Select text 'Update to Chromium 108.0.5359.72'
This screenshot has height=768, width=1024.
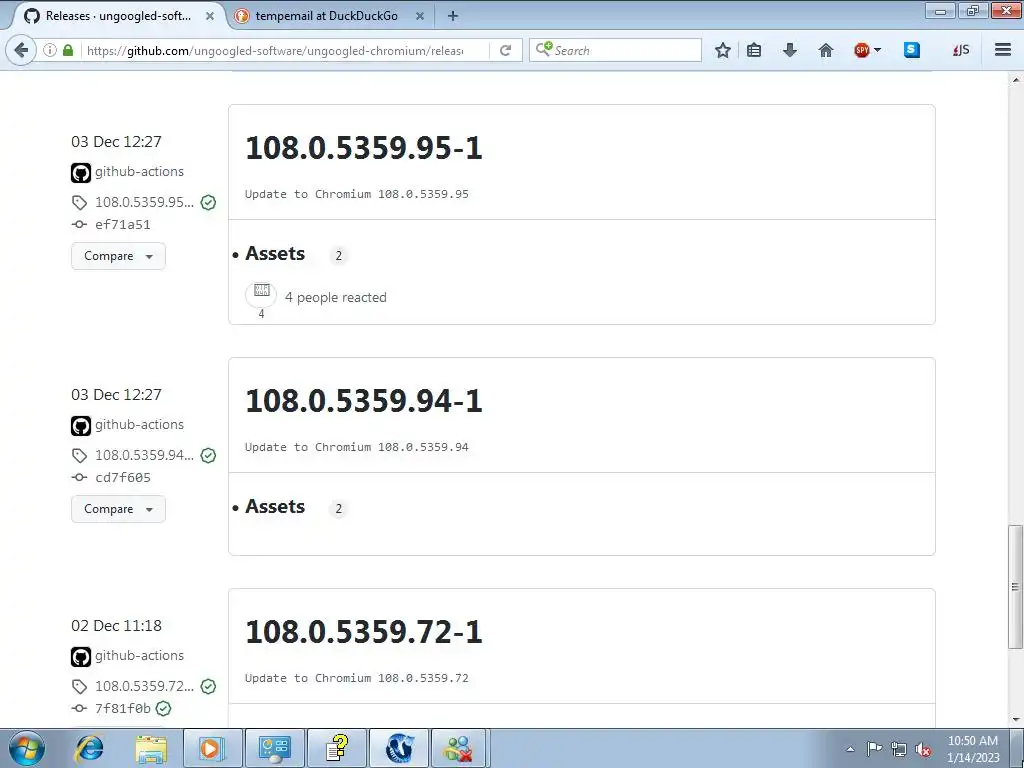pyautogui.click(x=357, y=679)
